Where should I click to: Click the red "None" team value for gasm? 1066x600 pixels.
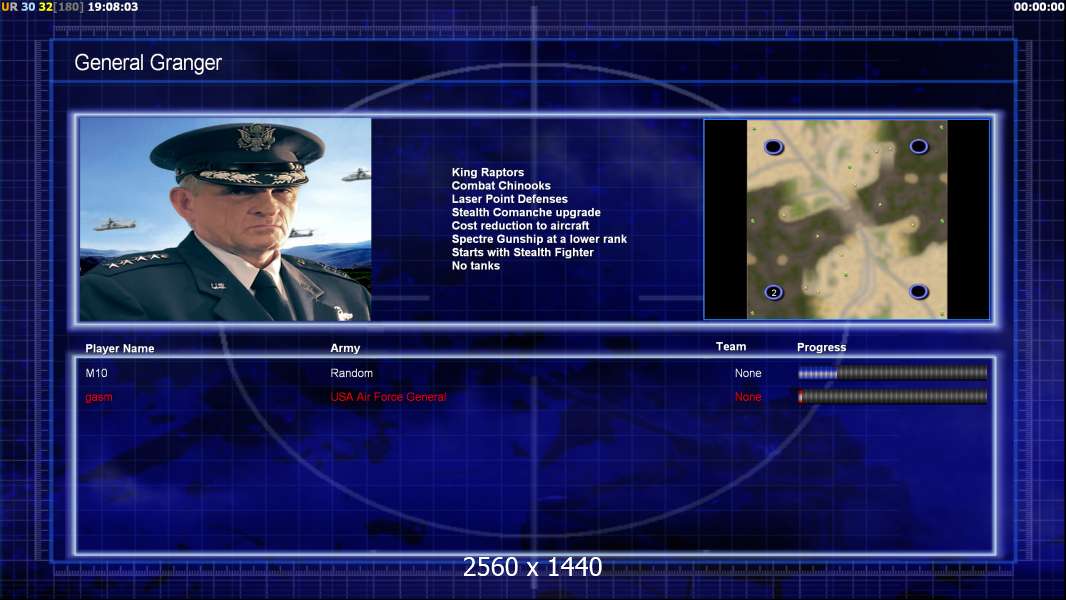click(748, 397)
